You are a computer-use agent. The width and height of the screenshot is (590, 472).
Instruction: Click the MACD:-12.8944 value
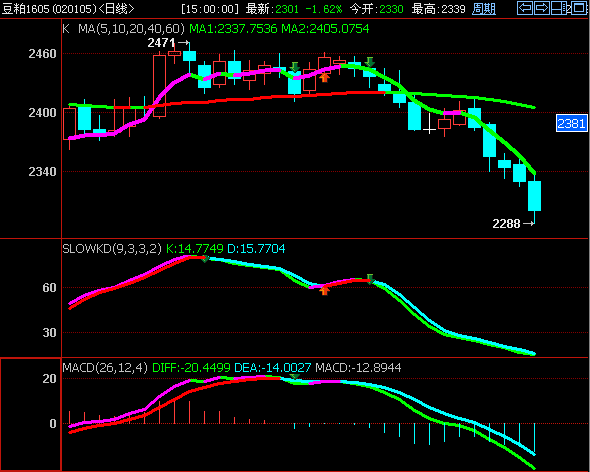pyautogui.click(x=358, y=367)
